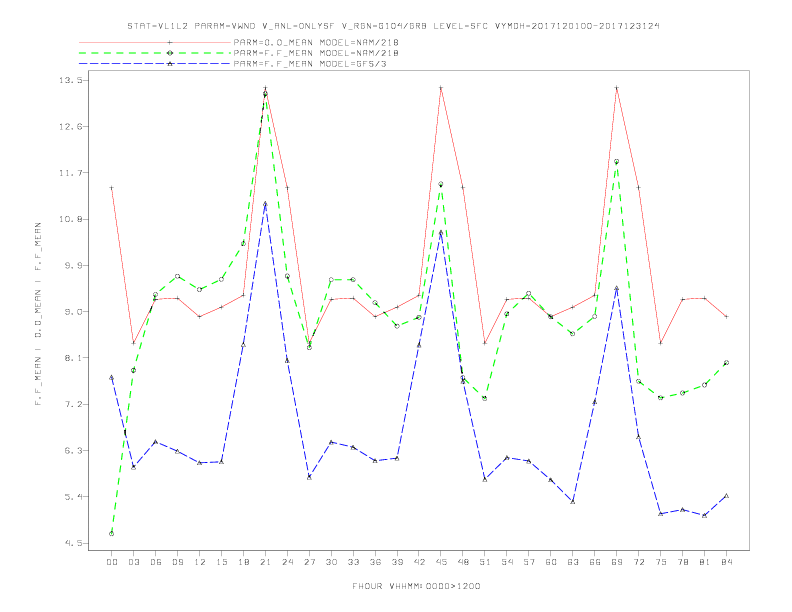Screen dimensions: 792x612
Task: Click green circle data point at hour 00
Action: tap(112, 534)
